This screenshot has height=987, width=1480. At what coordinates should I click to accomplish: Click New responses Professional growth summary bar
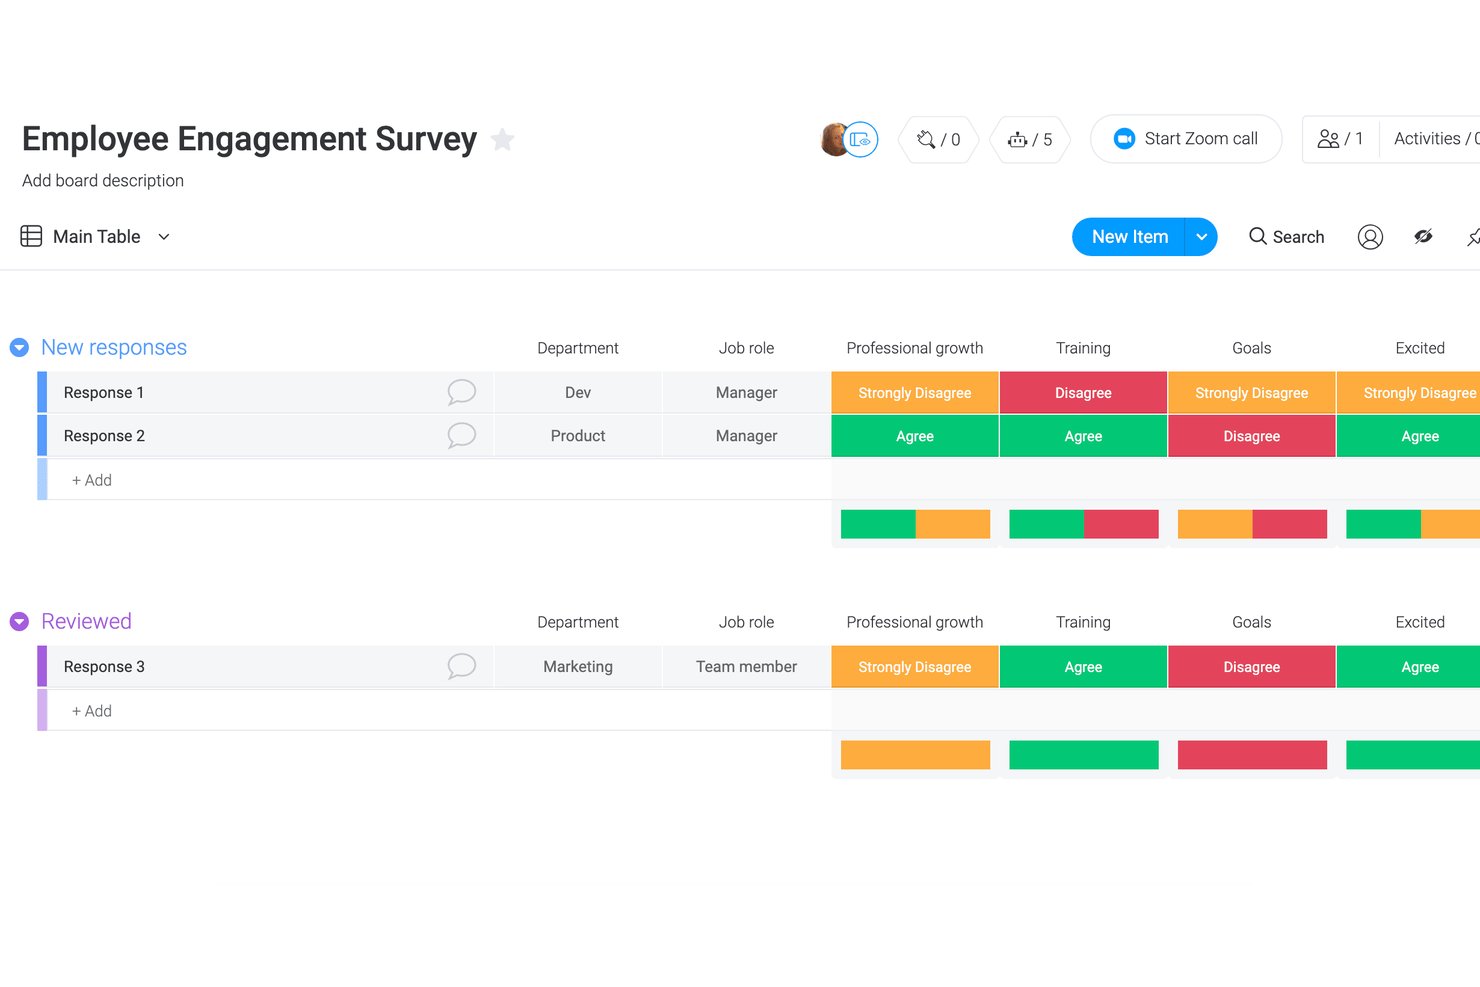[915, 524]
